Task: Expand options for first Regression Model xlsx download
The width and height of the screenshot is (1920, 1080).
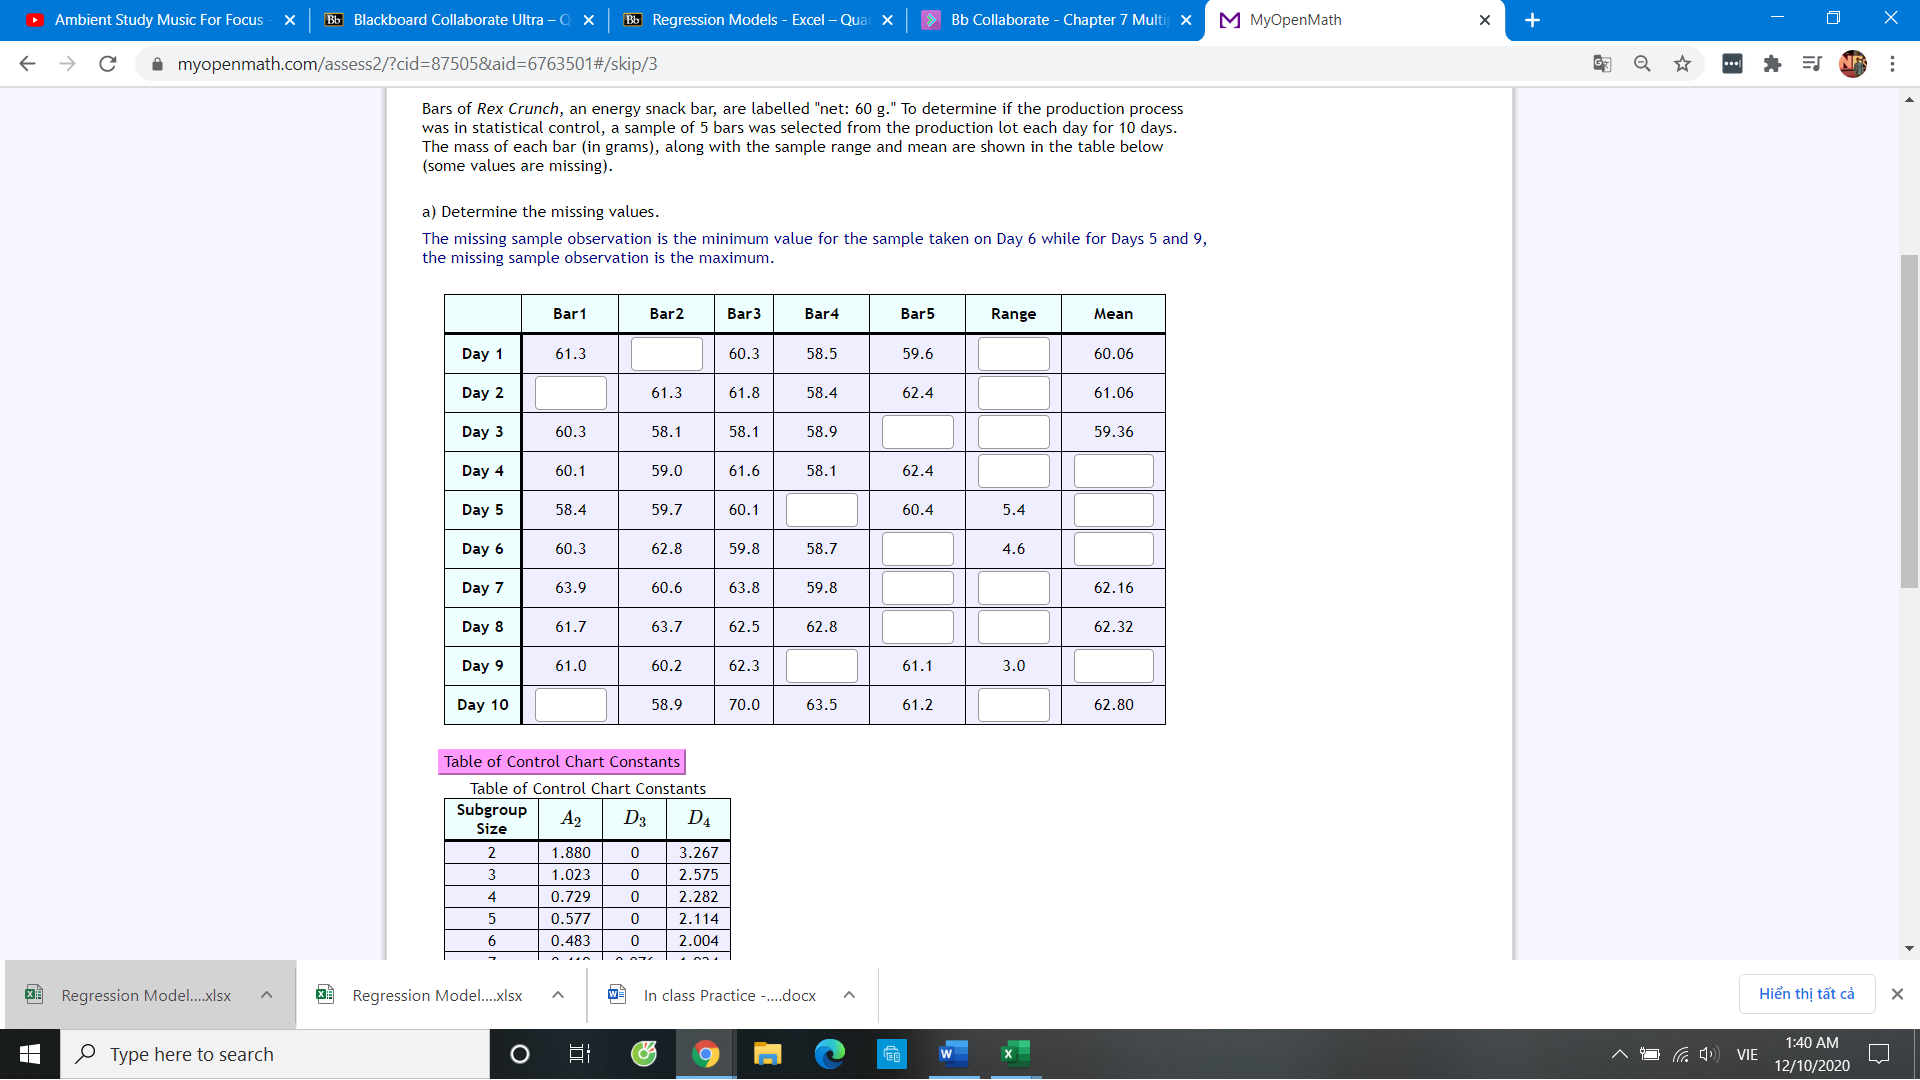Action: (x=267, y=995)
